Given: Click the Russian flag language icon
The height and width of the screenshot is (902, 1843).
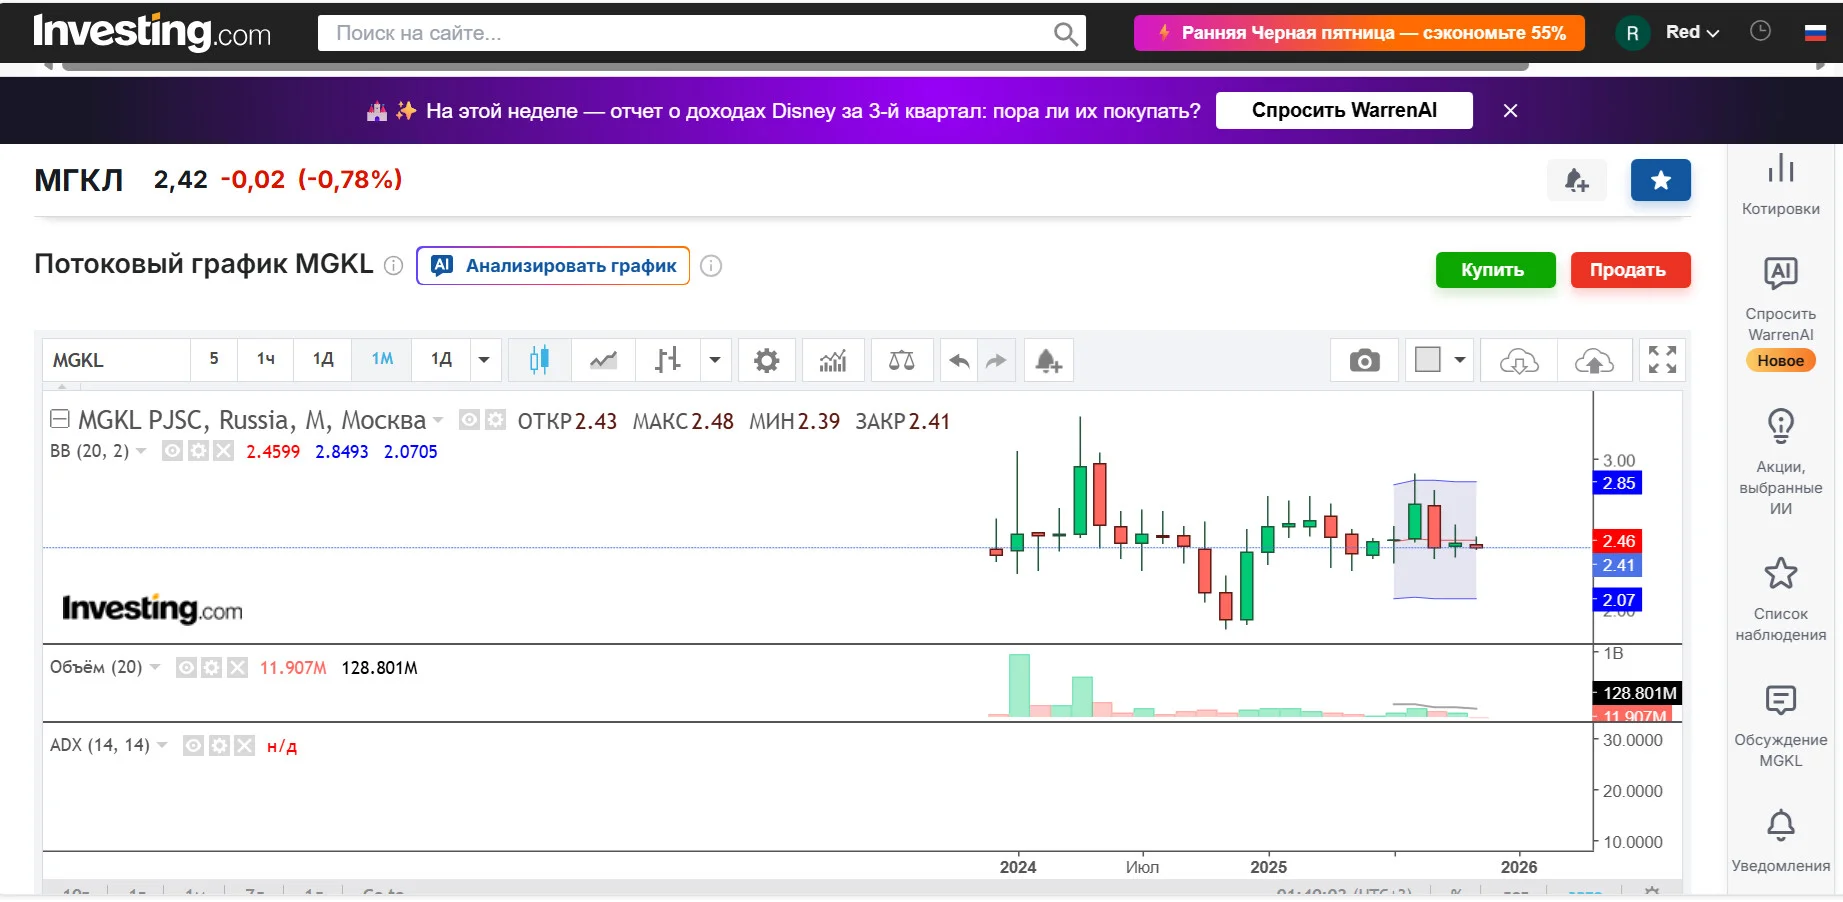Looking at the screenshot, I should 1815,32.
